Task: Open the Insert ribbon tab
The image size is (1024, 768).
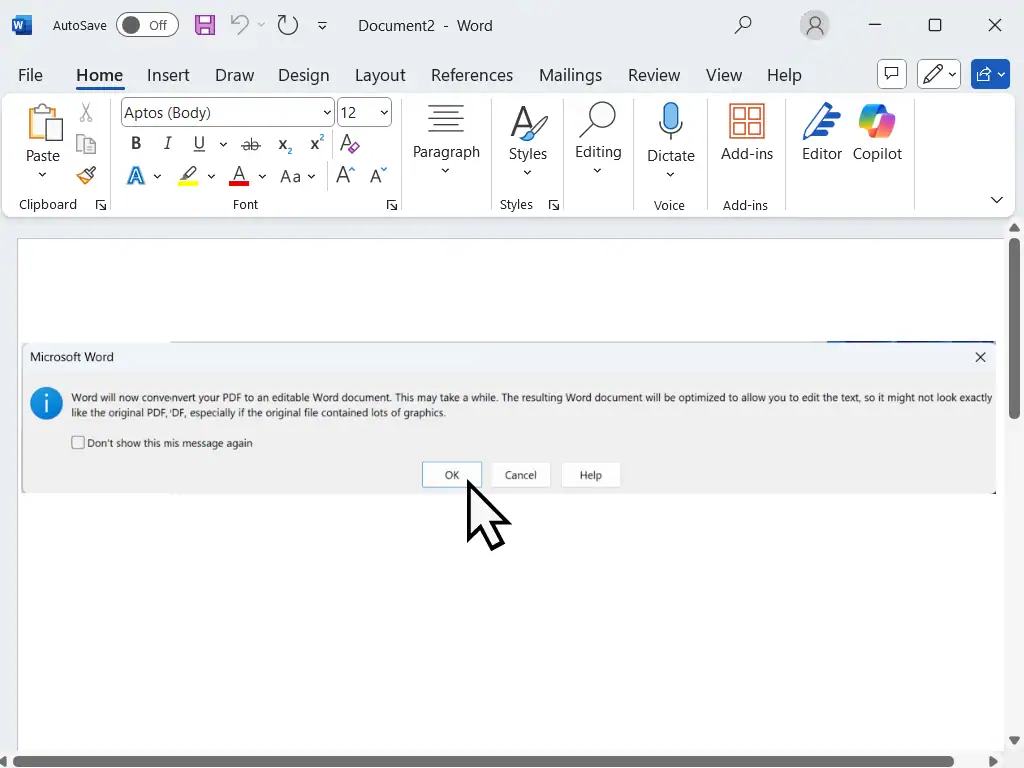Action: [168, 75]
